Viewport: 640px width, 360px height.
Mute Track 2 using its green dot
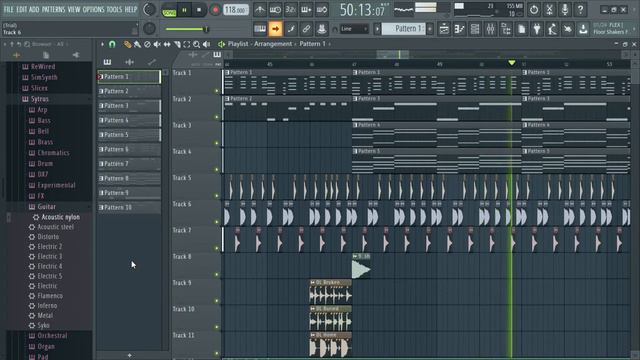point(217,117)
